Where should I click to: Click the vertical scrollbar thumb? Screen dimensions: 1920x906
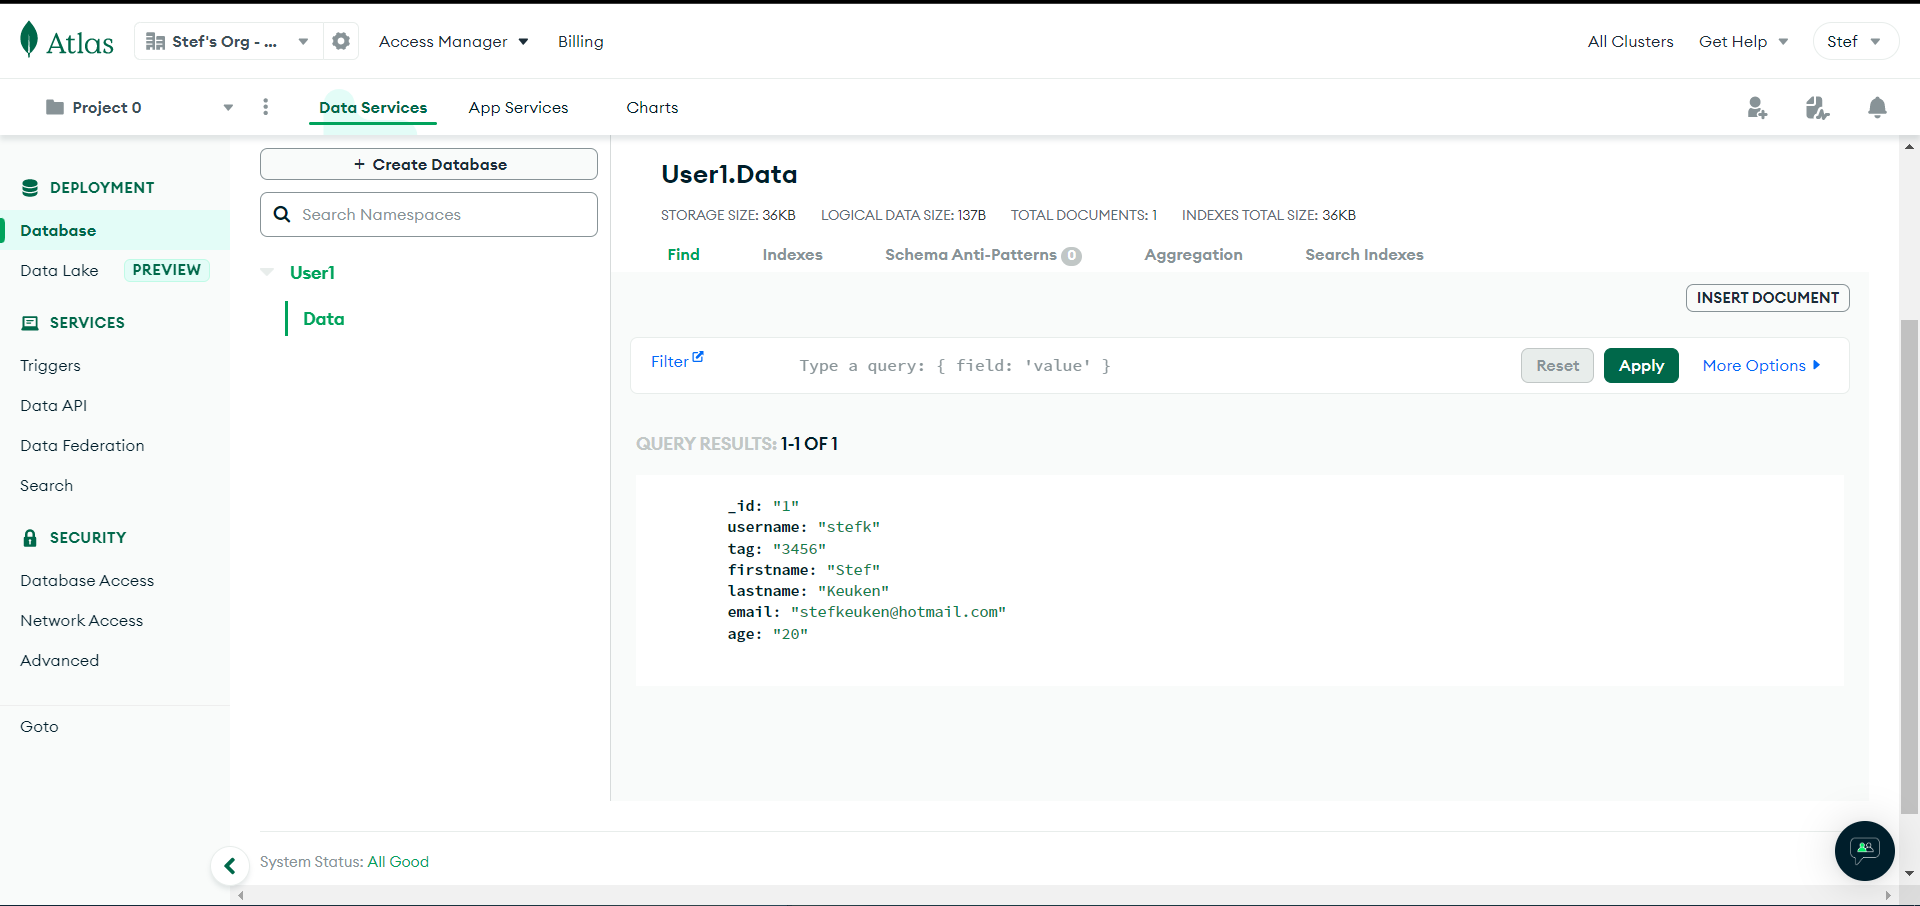[x=1909, y=566]
